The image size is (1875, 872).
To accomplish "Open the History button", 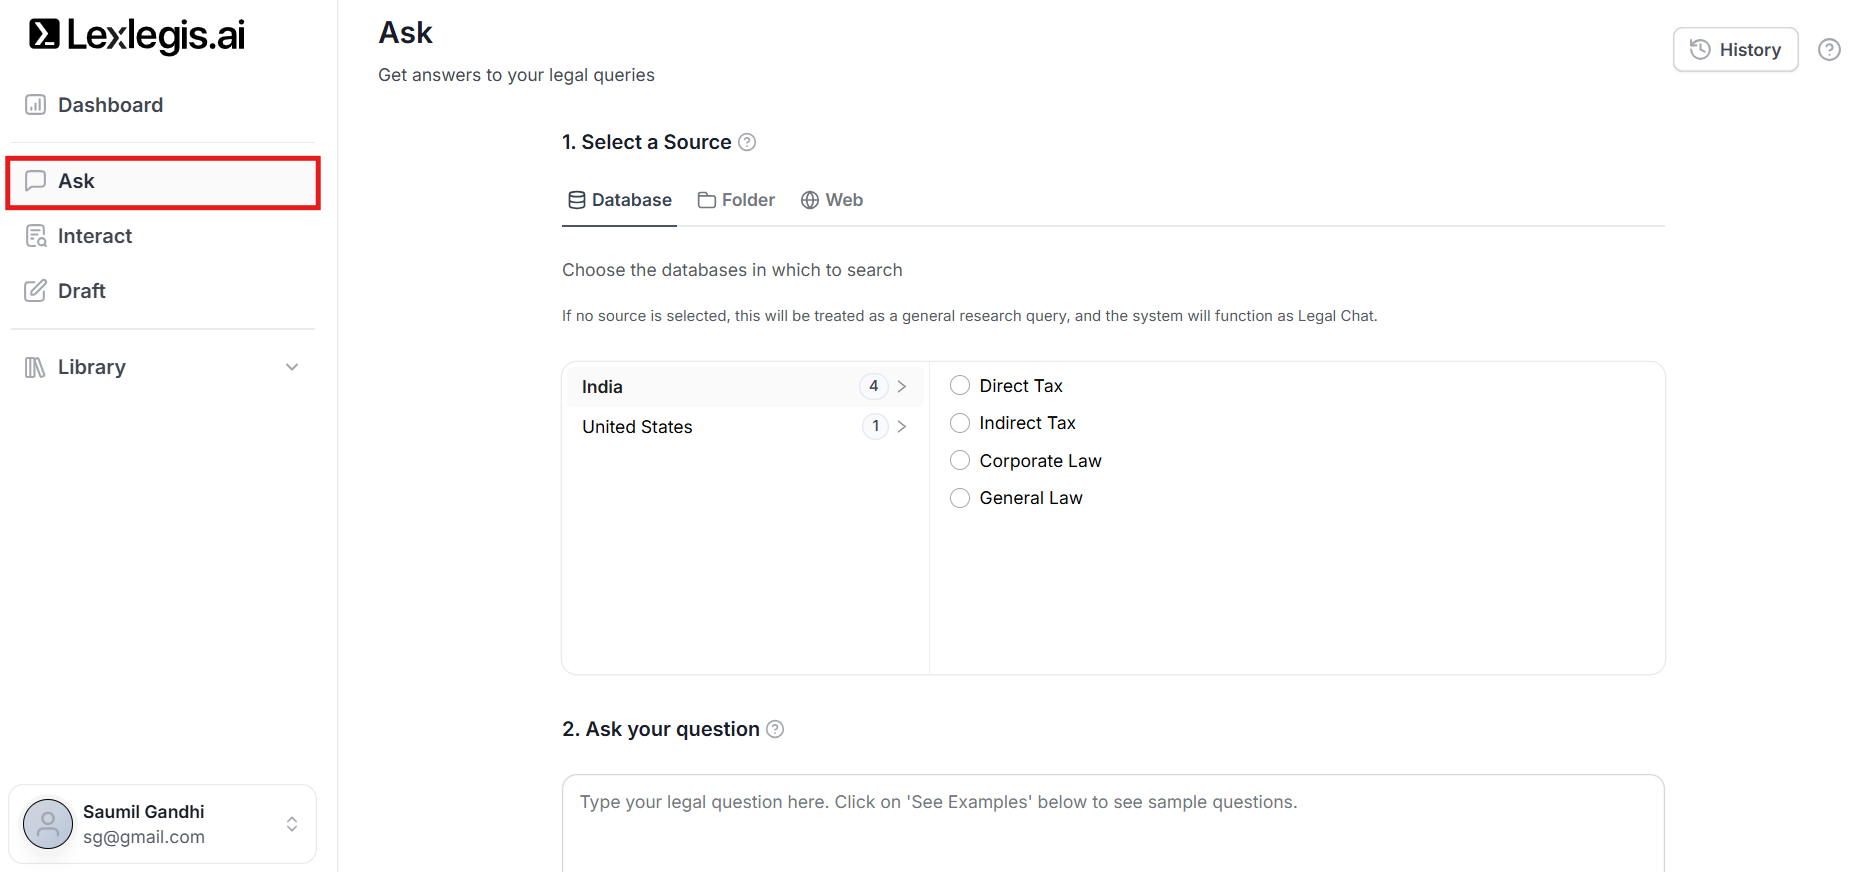I will 1735,50.
